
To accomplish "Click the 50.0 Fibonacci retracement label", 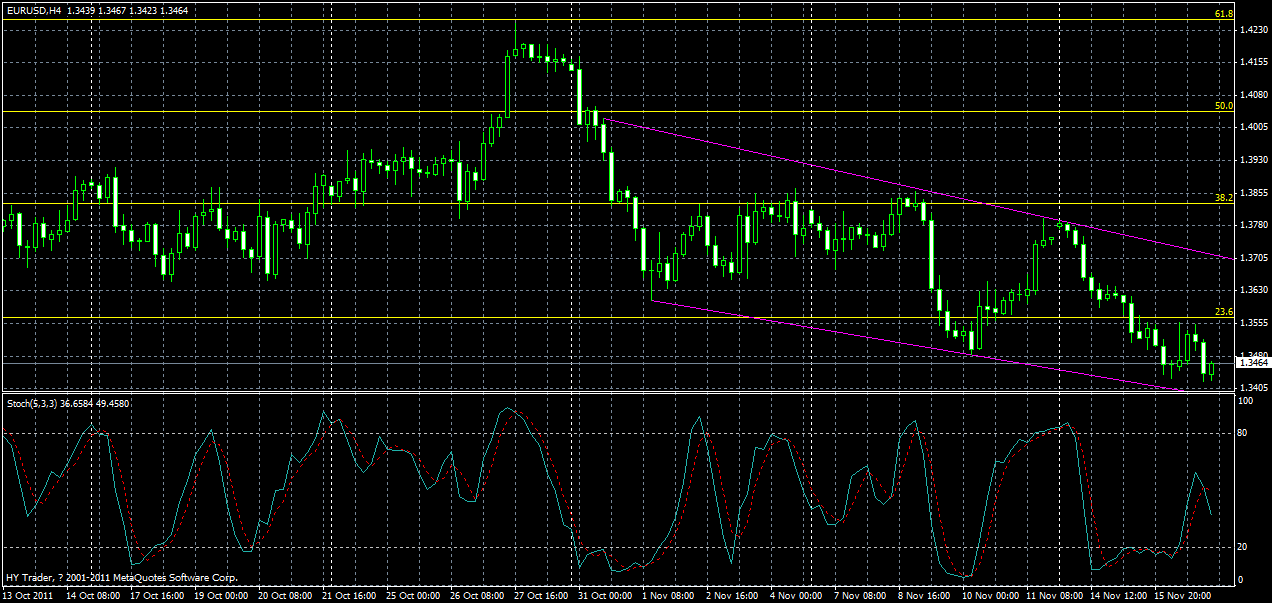I will tap(1222, 104).
